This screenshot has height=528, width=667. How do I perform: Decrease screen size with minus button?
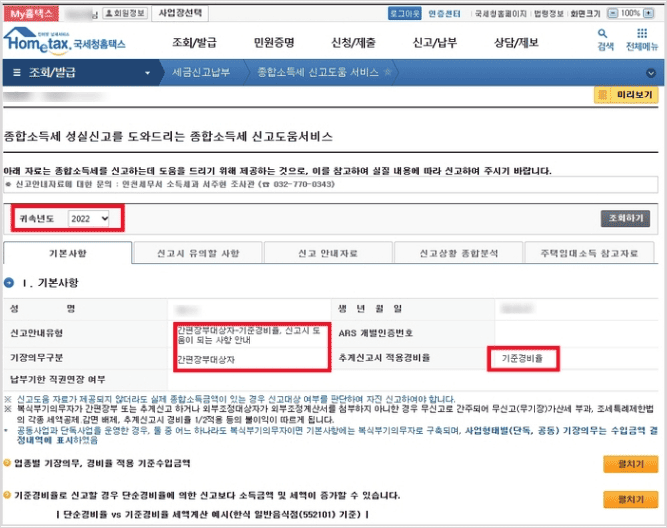(x=612, y=13)
